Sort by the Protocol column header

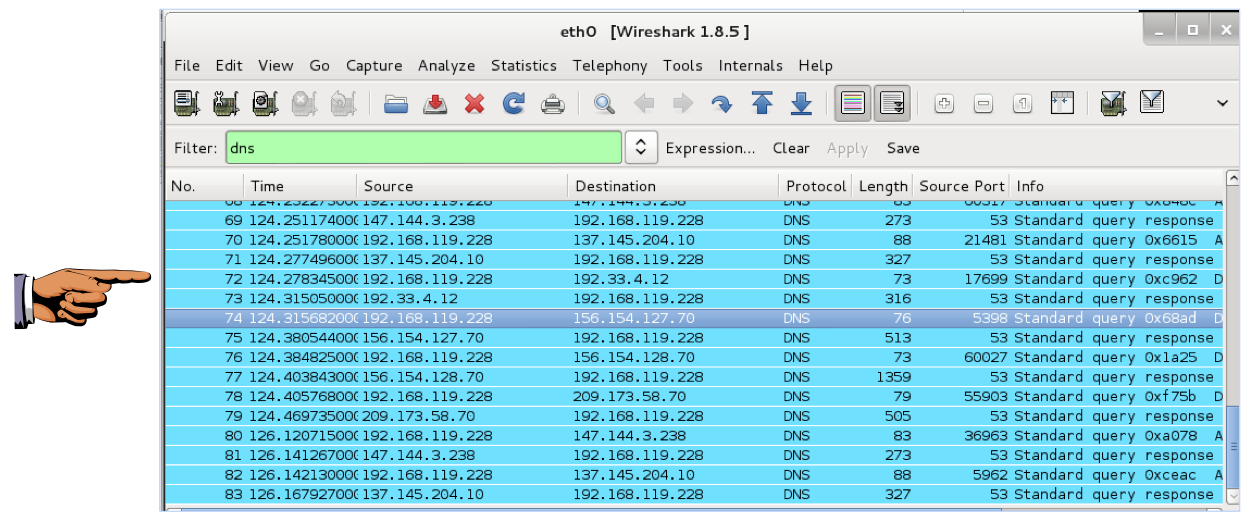[816, 186]
